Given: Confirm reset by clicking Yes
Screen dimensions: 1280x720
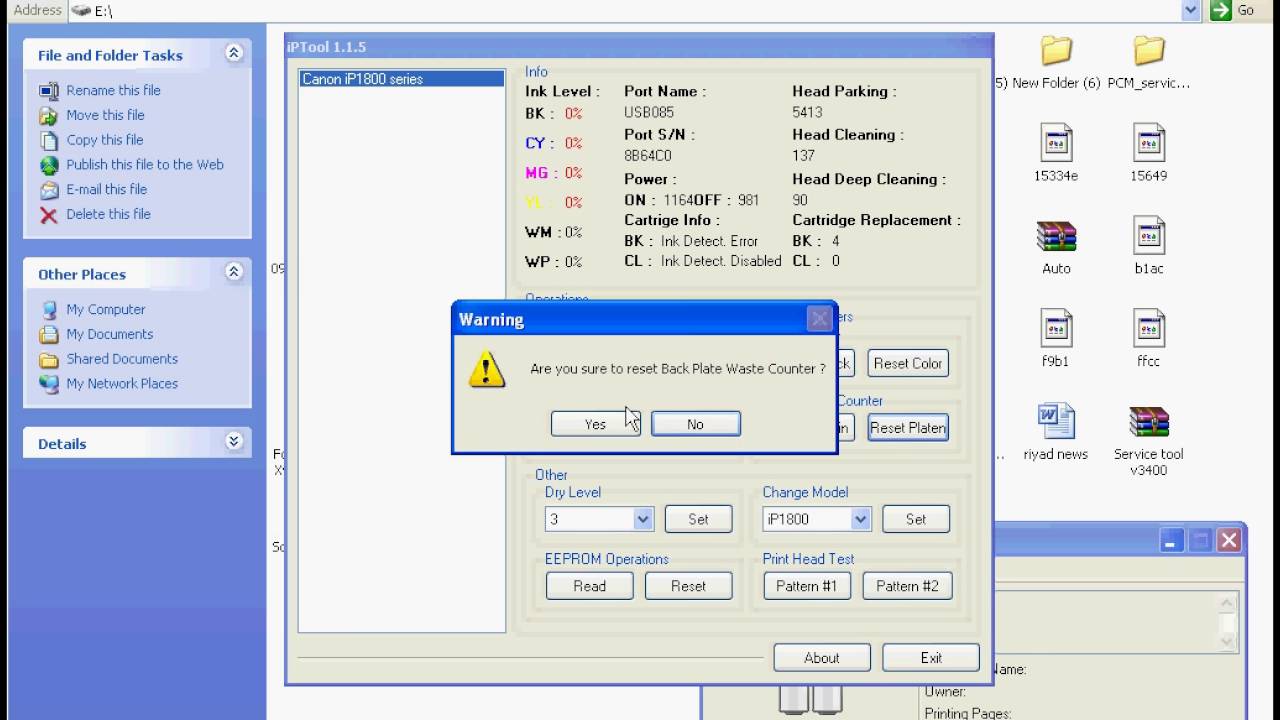Looking at the screenshot, I should (595, 424).
